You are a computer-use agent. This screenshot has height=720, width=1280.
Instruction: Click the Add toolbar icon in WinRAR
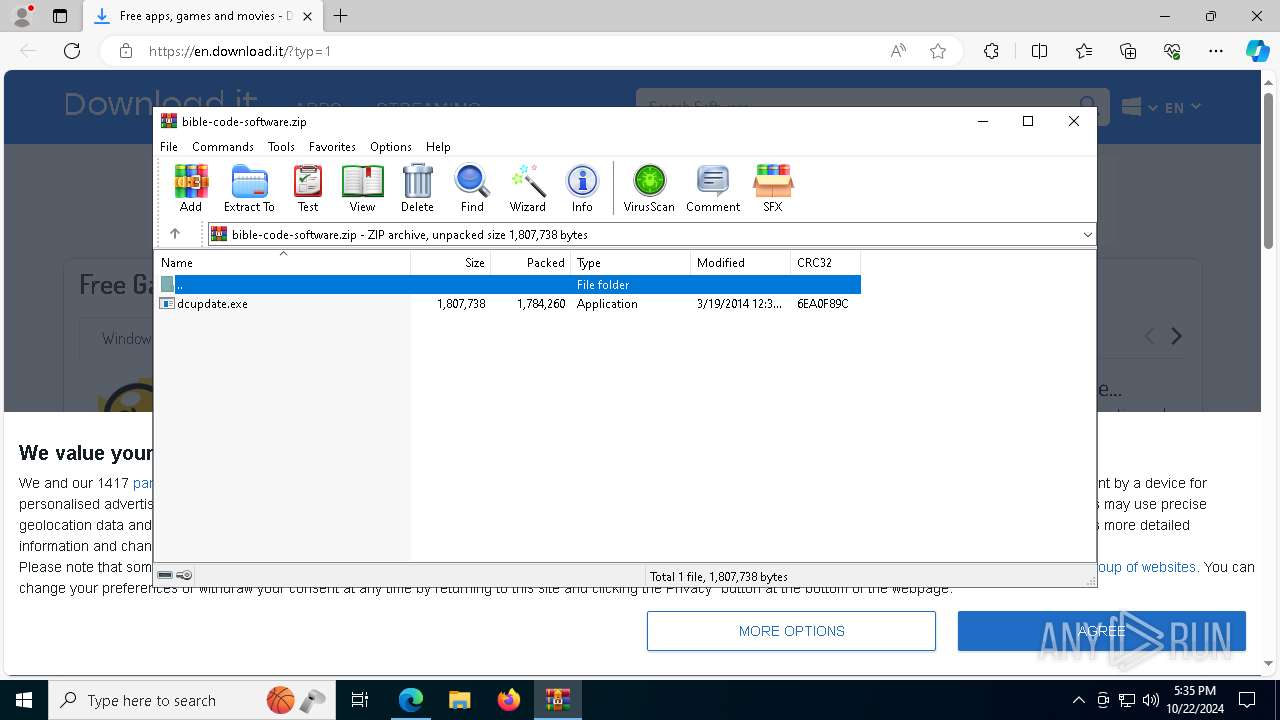(190, 188)
